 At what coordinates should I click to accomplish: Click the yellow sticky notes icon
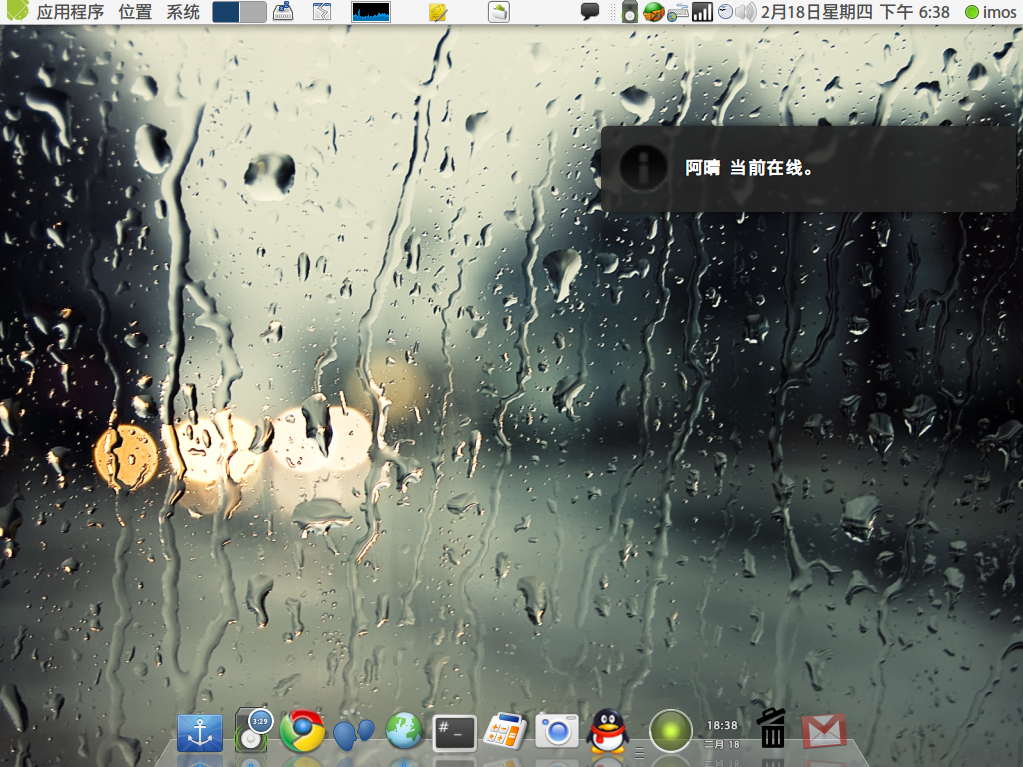click(x=438, y=12)
